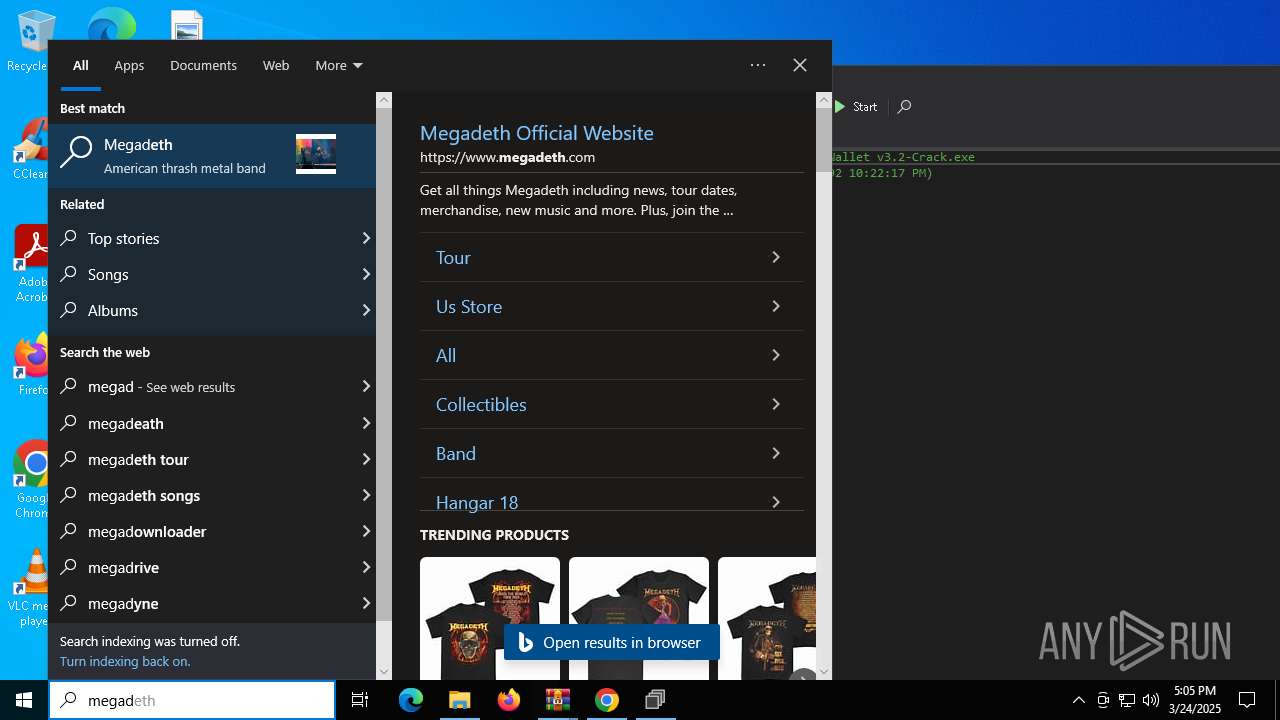Open the Band sitelink
Image resolution: width=1280 pixels, height=720 pixels.
coord(612,453)
